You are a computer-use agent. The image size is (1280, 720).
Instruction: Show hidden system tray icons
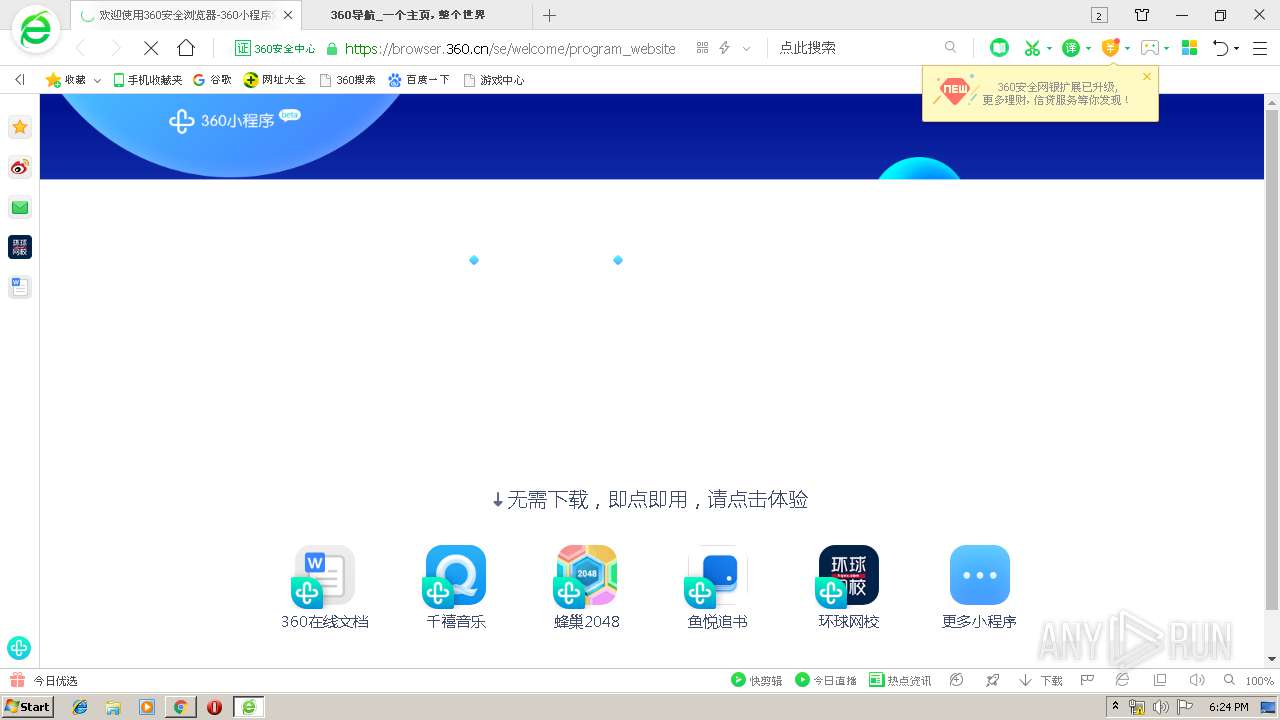click(1116, 706)
